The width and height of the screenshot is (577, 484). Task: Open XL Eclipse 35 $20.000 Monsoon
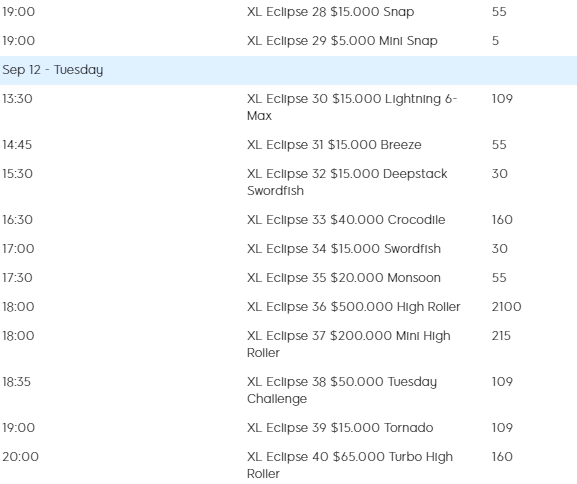click(x=344, y=278)
